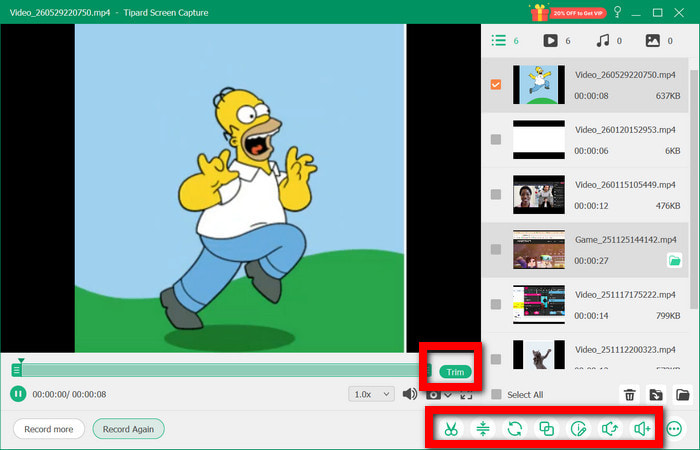Click file name Video_251117175222.mp4
The width and height of the screenshot is (700, 450).
pos(625,294)
